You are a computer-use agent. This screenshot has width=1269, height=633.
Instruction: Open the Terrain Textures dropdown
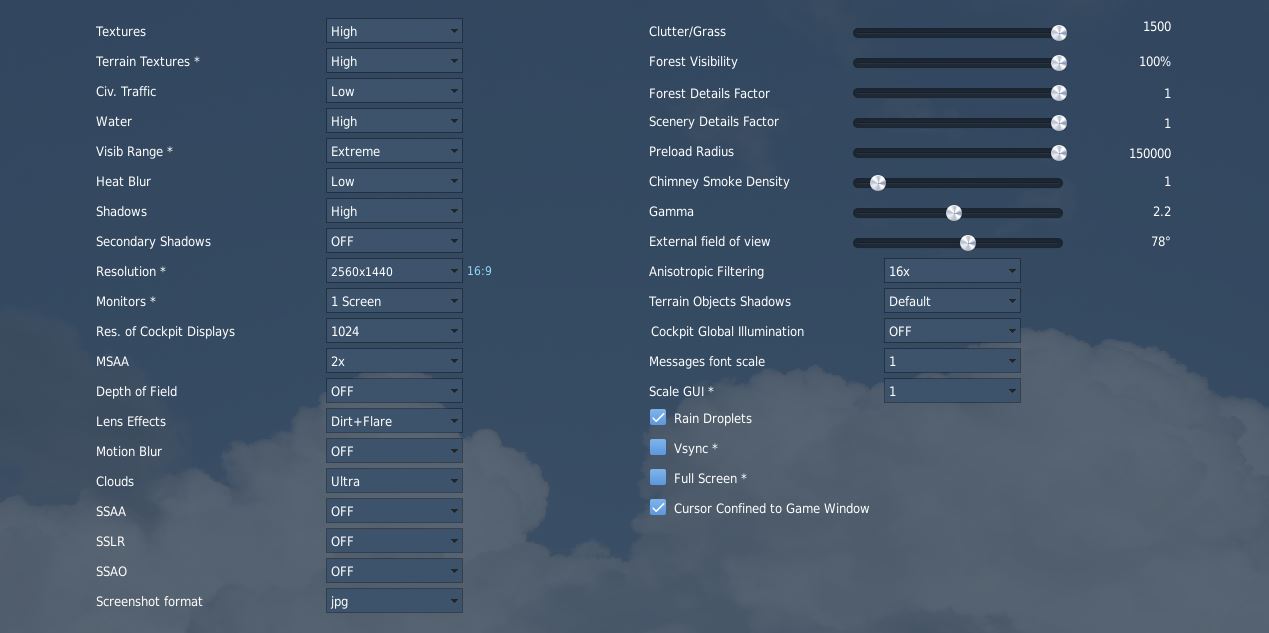pyautogui.click(x=394, y=61)
